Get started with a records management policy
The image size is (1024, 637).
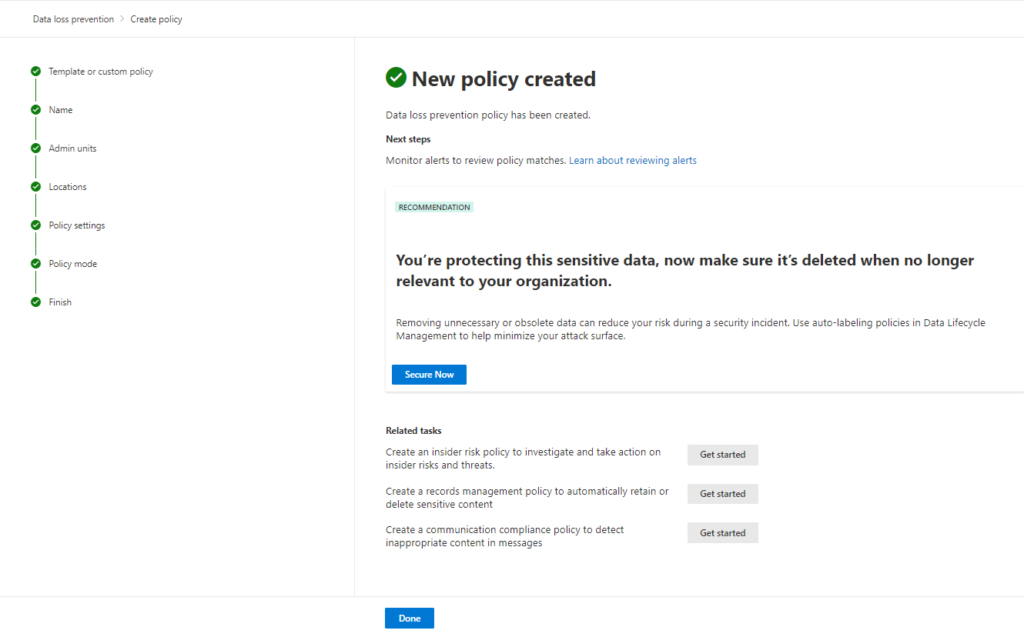(722, 494)
